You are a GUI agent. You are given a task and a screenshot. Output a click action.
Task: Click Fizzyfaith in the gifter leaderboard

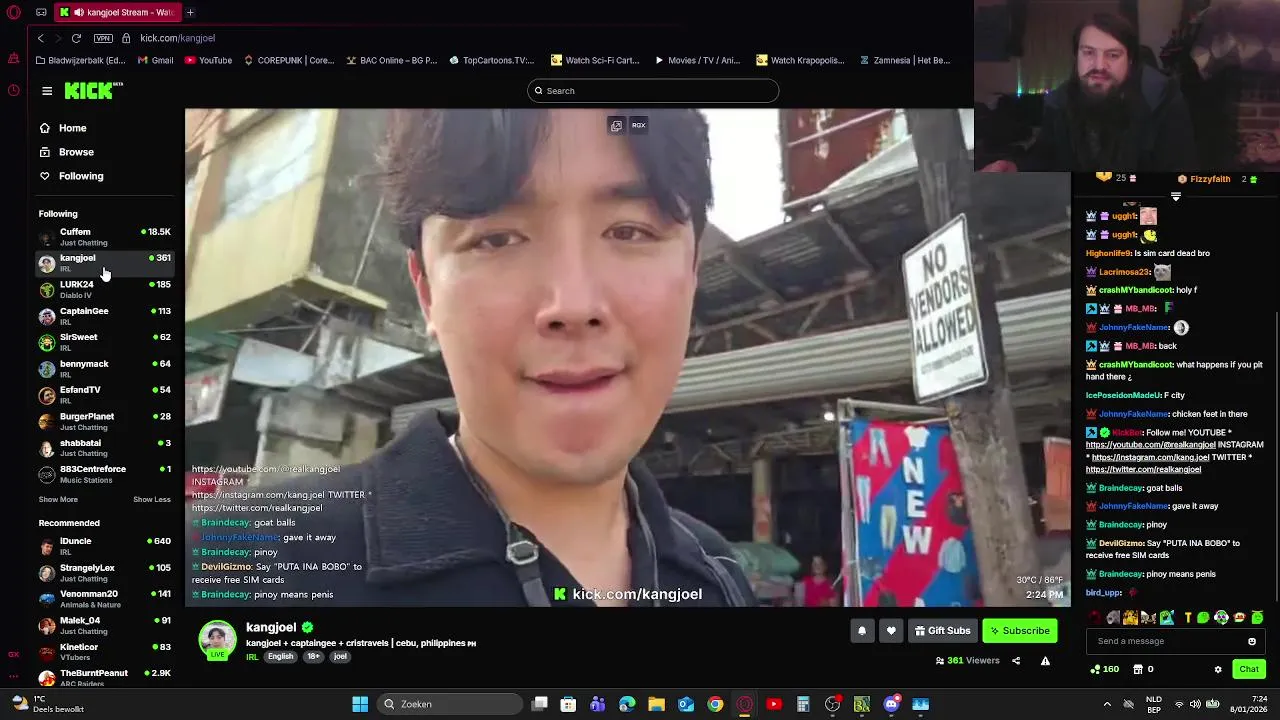tap(1210, 179)
